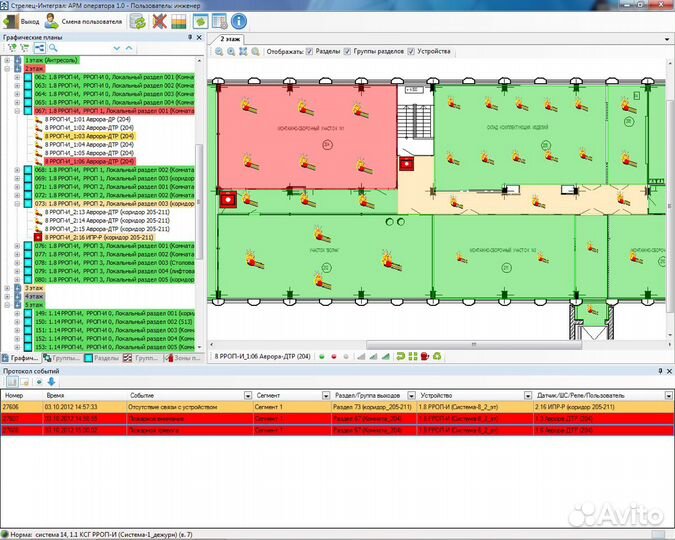Click the magnifier search icon in plans panel
Viewport: 675px width, 540px height.
coord(53,47)
